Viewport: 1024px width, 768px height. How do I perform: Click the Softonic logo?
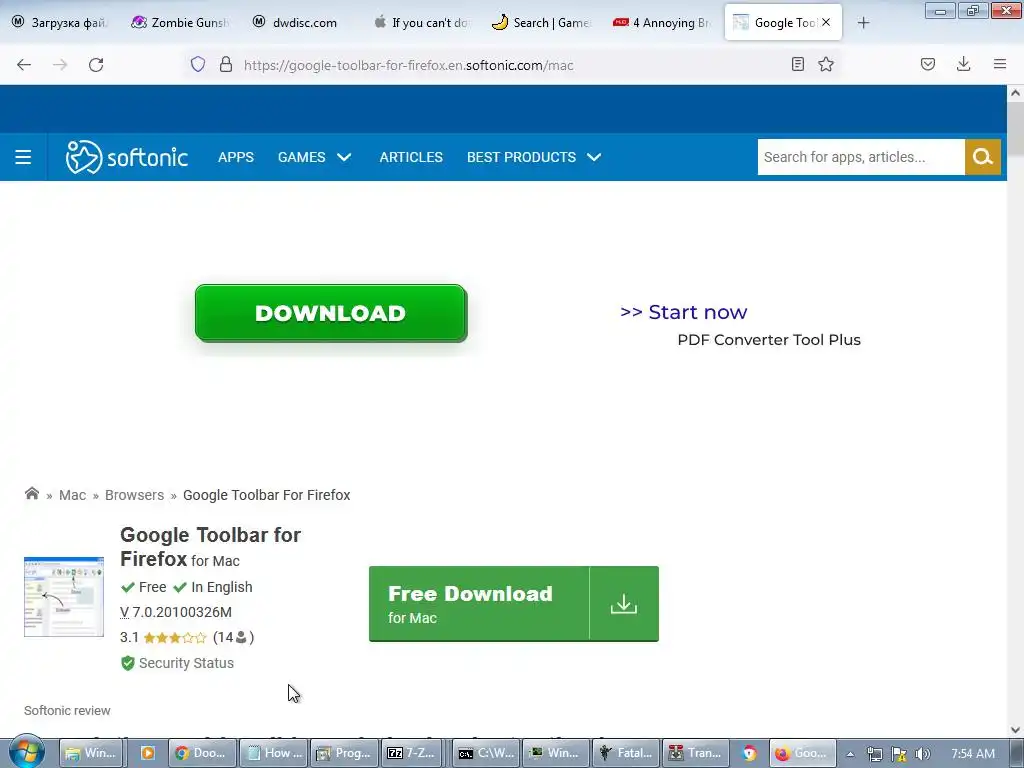(x=127, y=157)
